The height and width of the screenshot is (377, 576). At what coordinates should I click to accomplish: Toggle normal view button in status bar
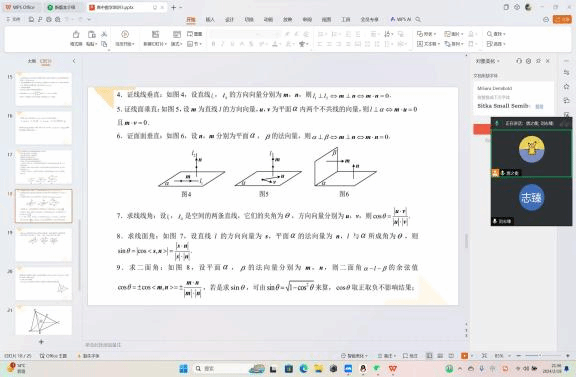point(429,356)
